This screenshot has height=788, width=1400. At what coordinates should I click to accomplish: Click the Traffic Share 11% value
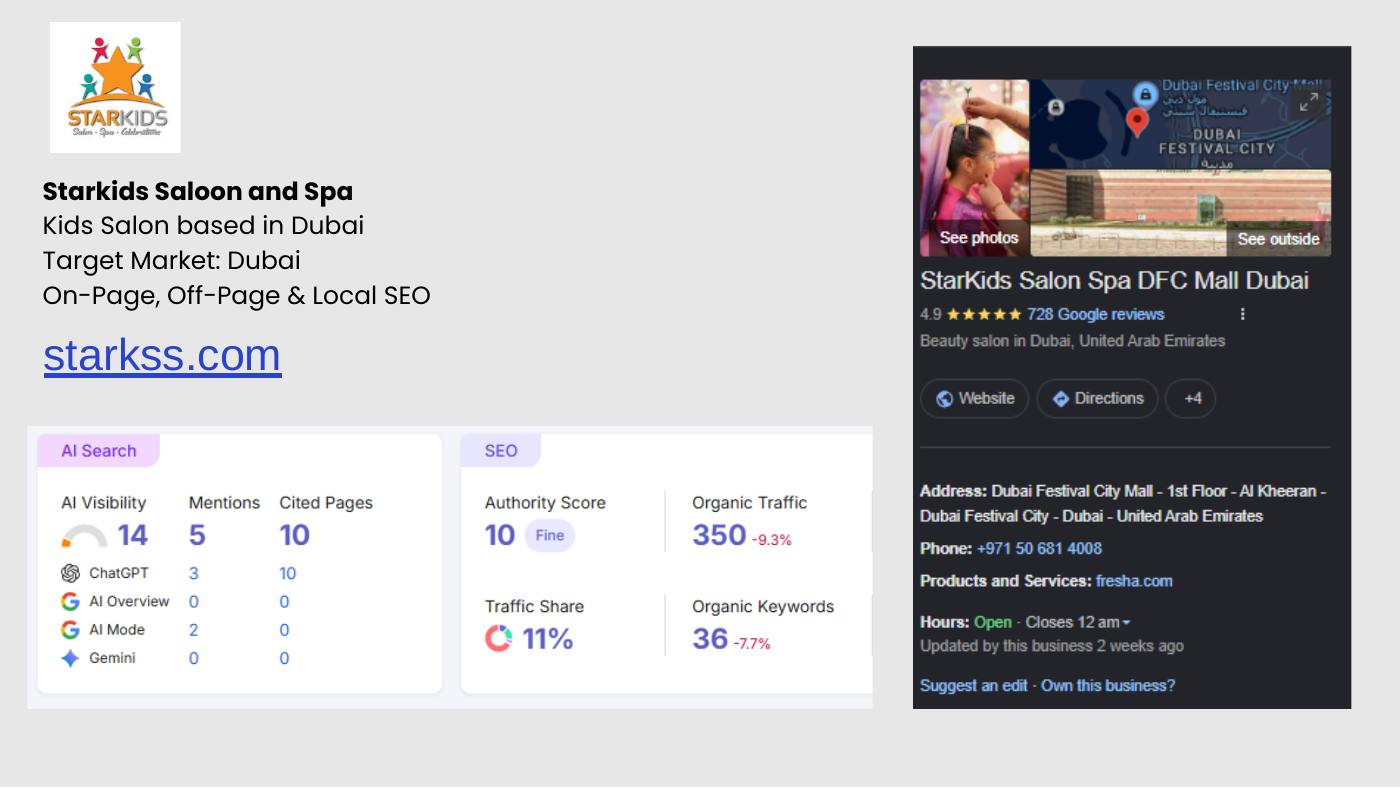click(547, 638)
